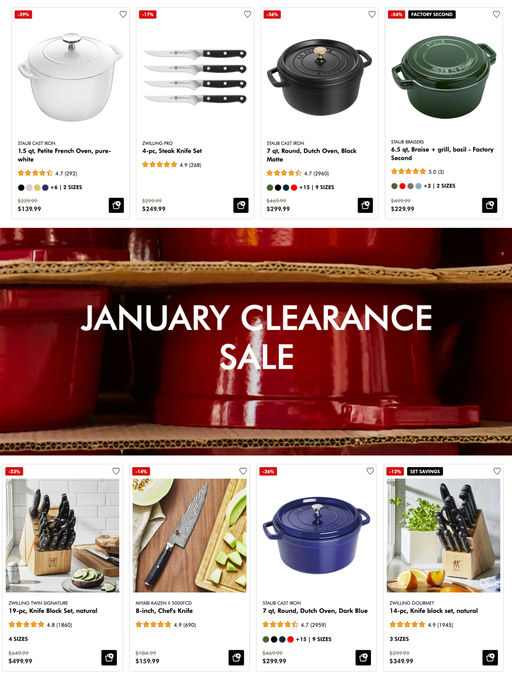The height and width of the screenshot is (683, 512).
Task: Expand +2 colors for Braise + grill
Action: coord(427,186)
